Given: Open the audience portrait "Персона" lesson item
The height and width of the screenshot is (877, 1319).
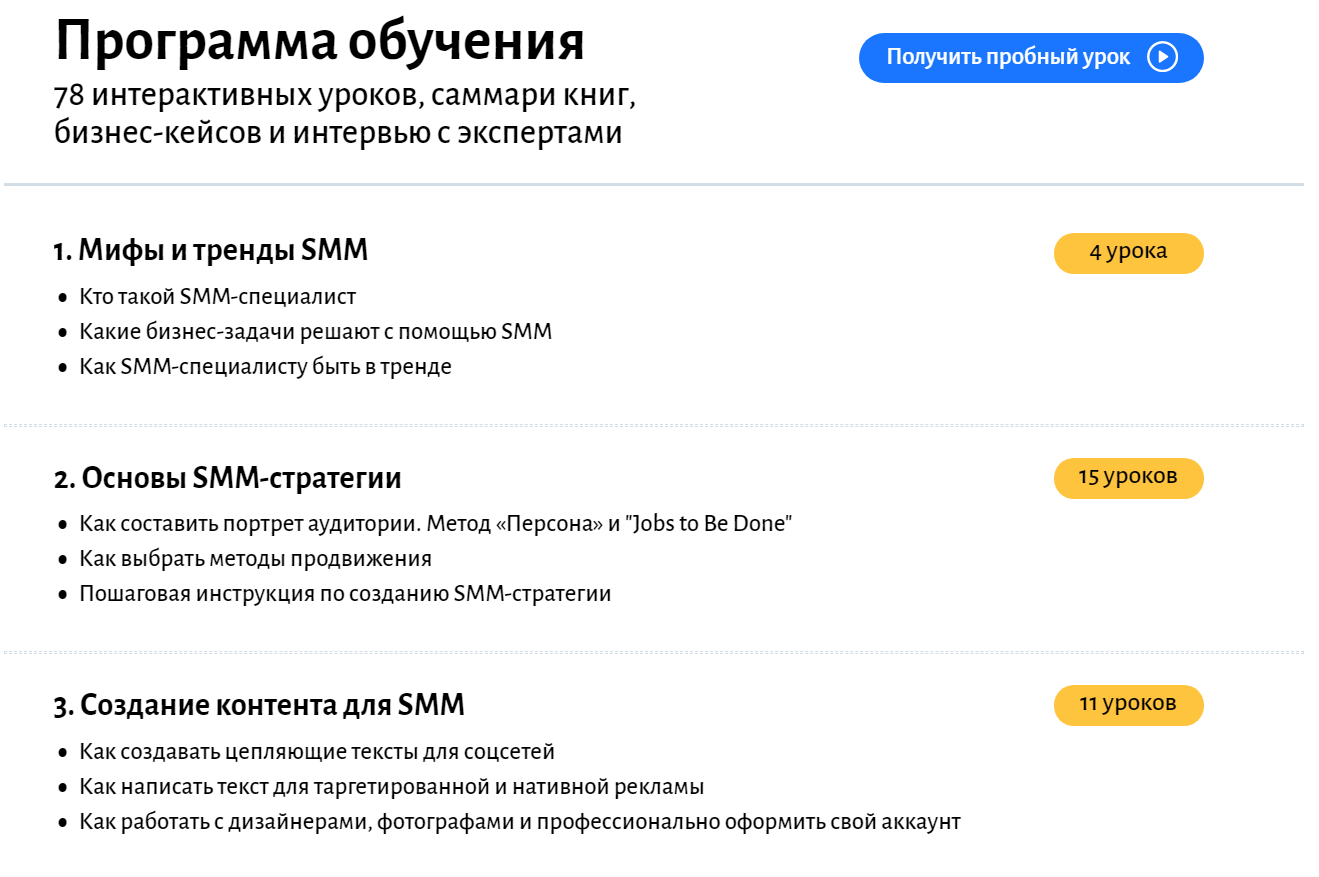Looking at the screenshot, I should pos(436,524).
